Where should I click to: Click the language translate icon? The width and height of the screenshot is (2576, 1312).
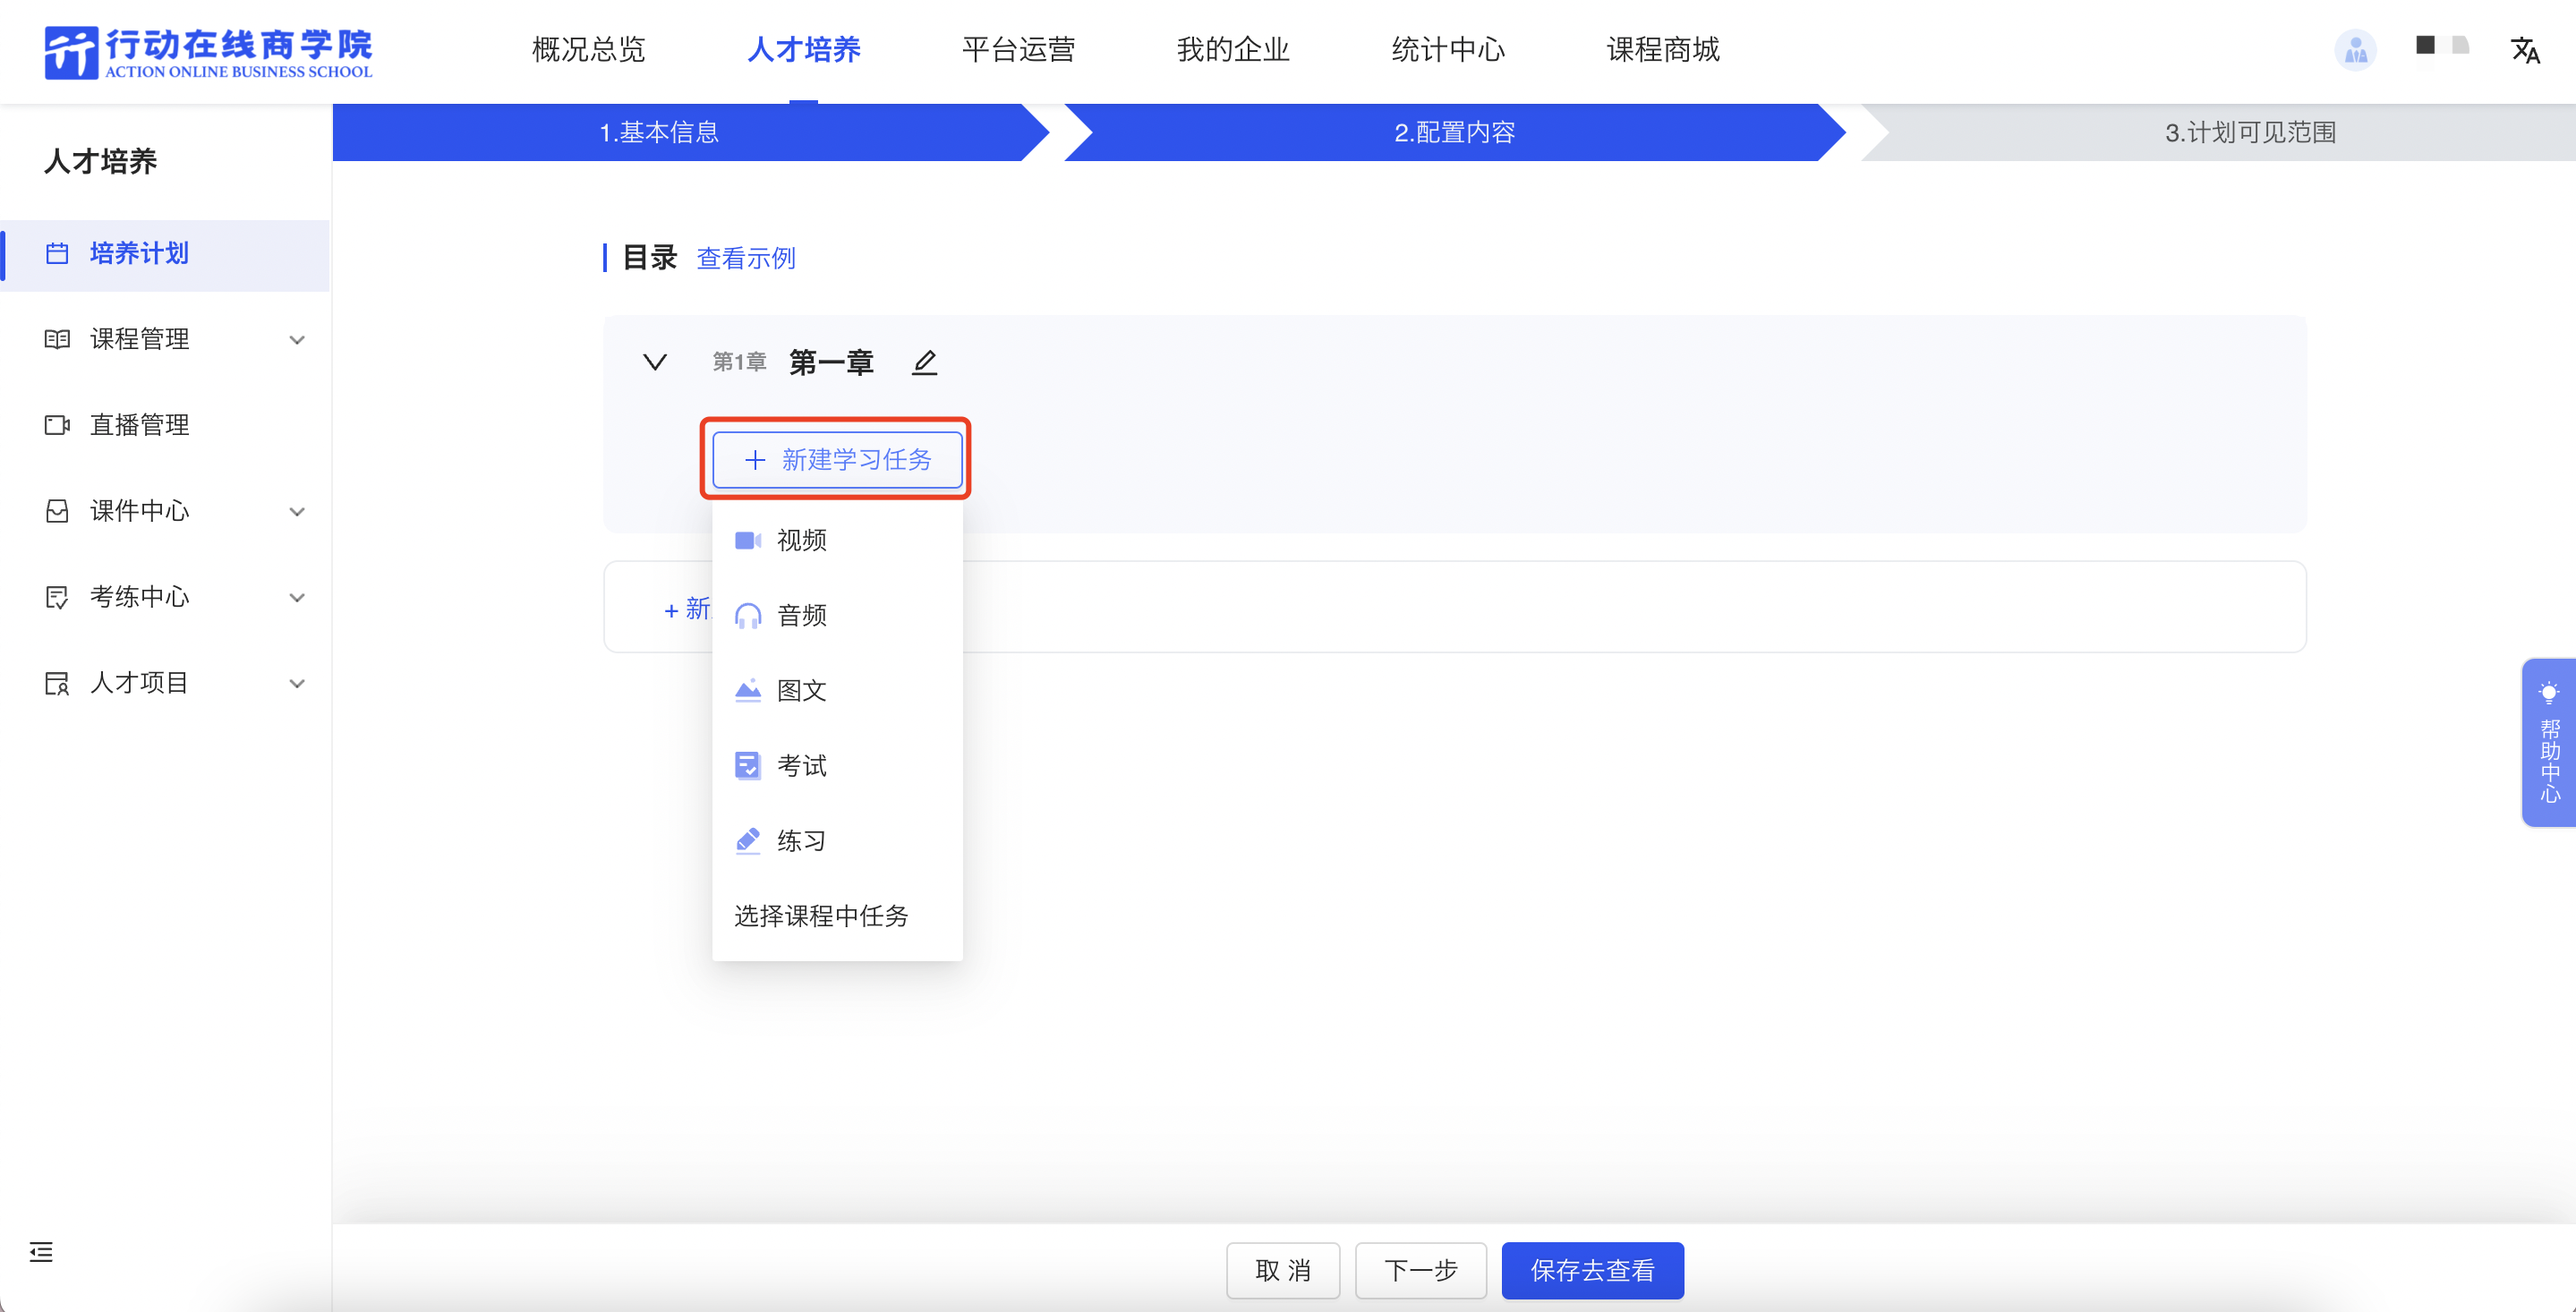[x=2525, y=50]
